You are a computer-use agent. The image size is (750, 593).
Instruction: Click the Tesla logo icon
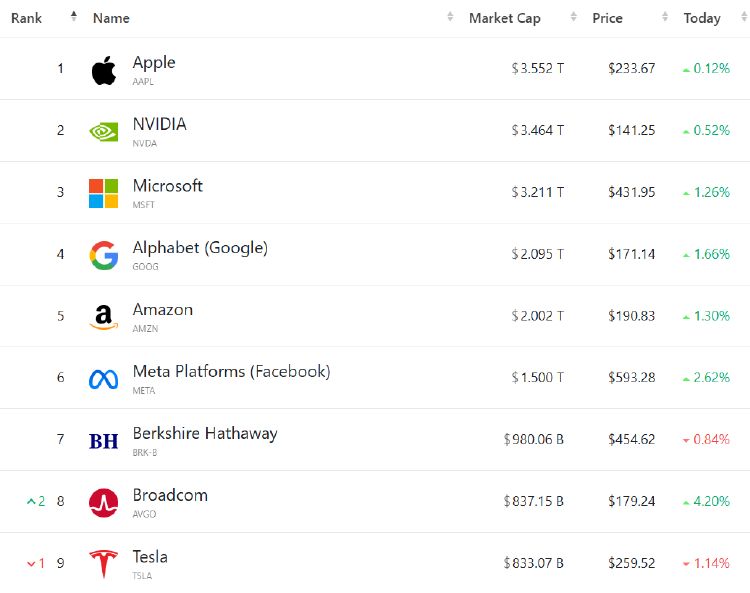point(104,564)
